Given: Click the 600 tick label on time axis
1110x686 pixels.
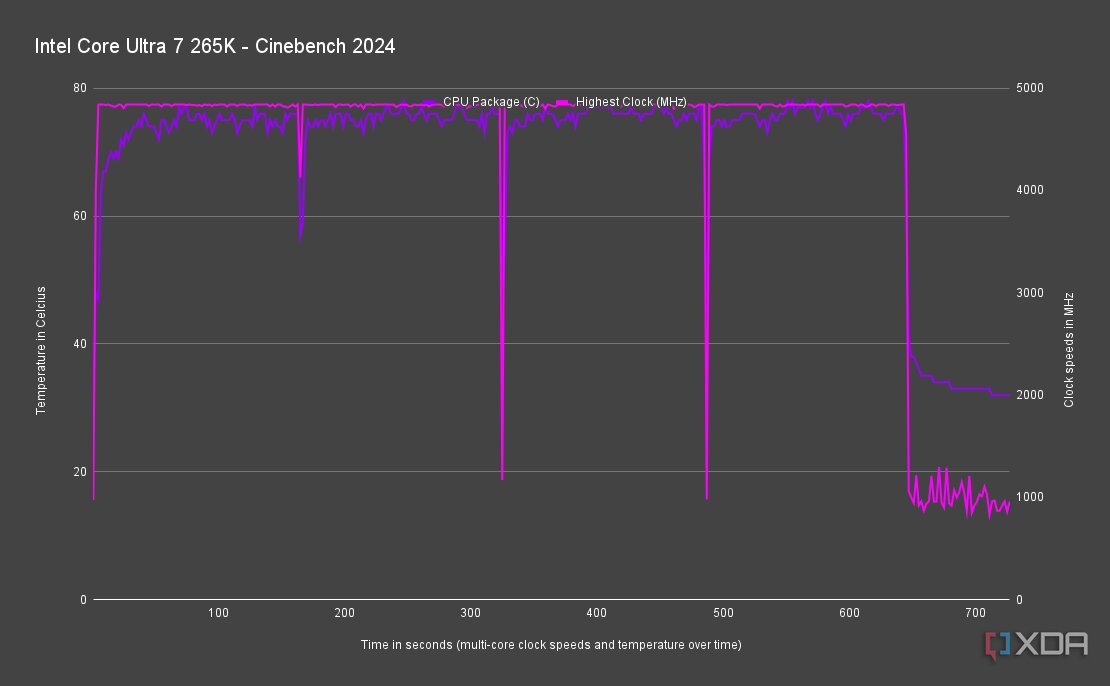Looking at the screenshot, I should coord(849,612).
